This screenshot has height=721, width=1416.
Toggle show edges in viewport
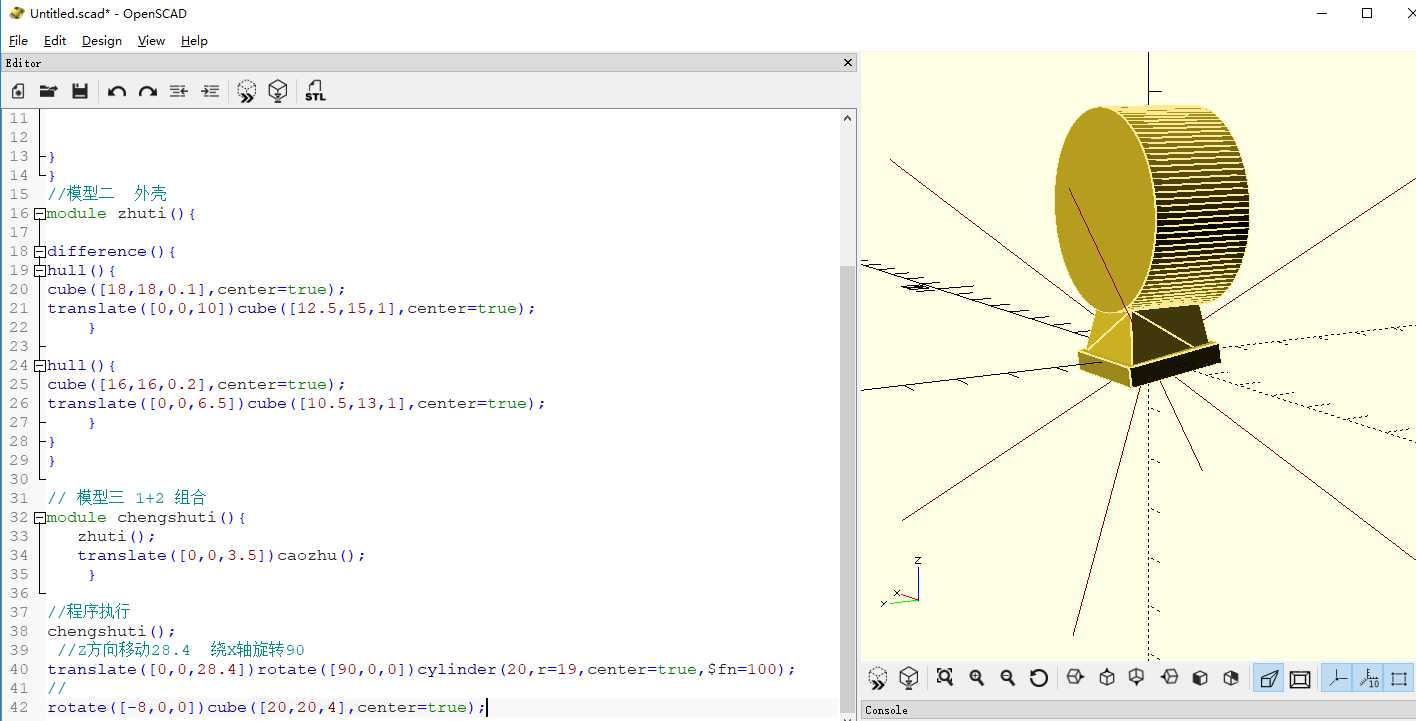[x=1399, y=678]
